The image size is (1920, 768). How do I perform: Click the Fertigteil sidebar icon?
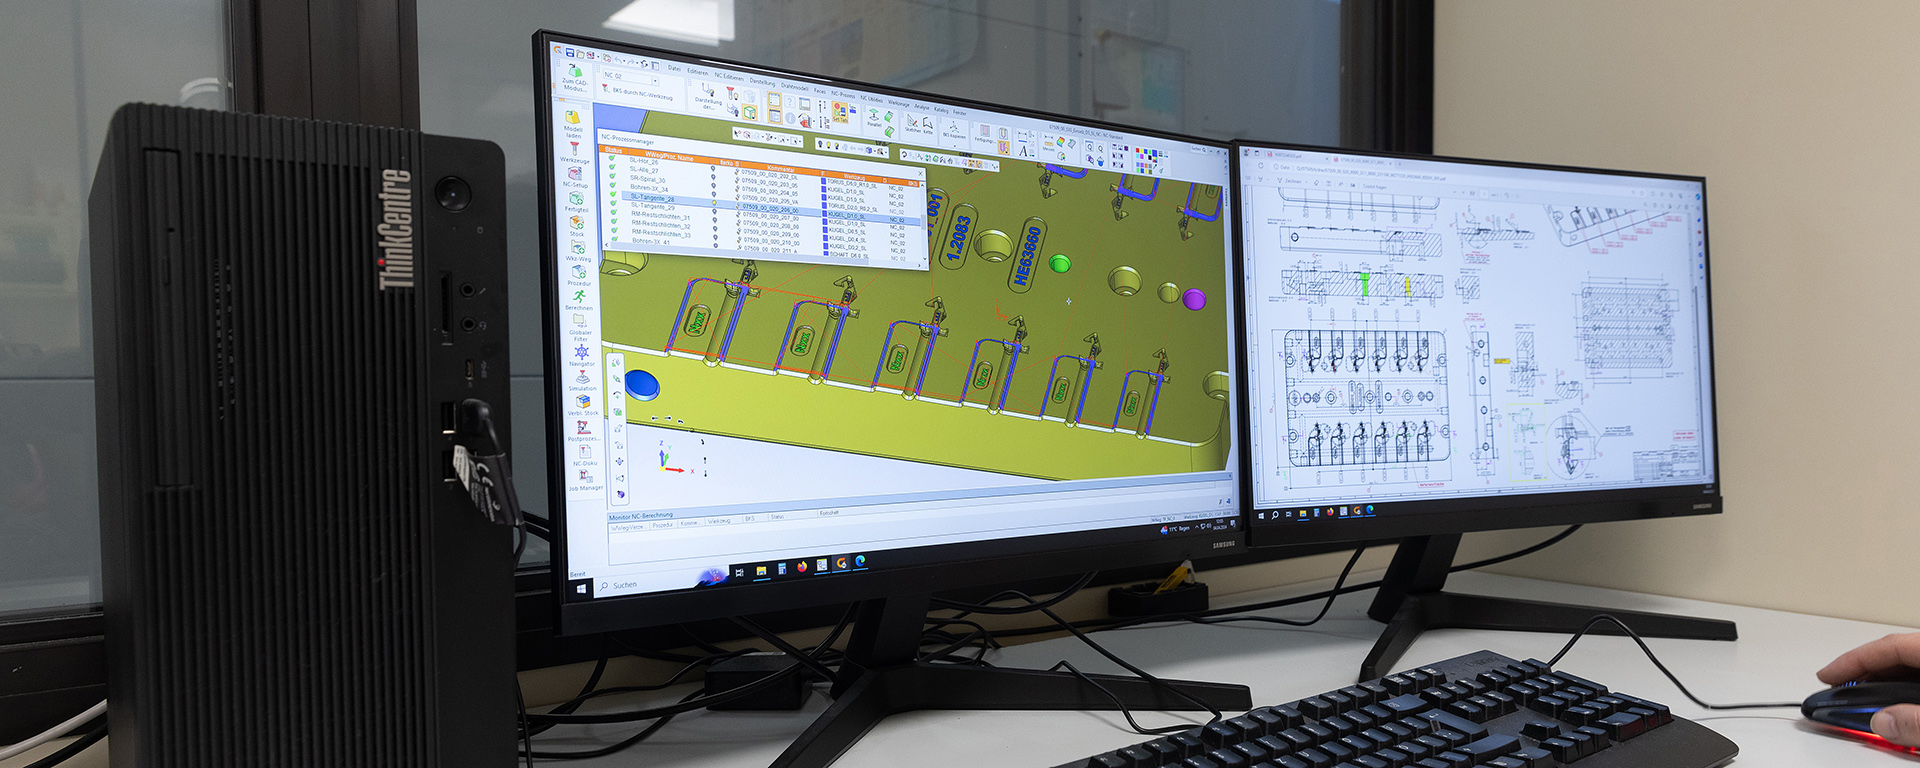(x=576, y=202)
